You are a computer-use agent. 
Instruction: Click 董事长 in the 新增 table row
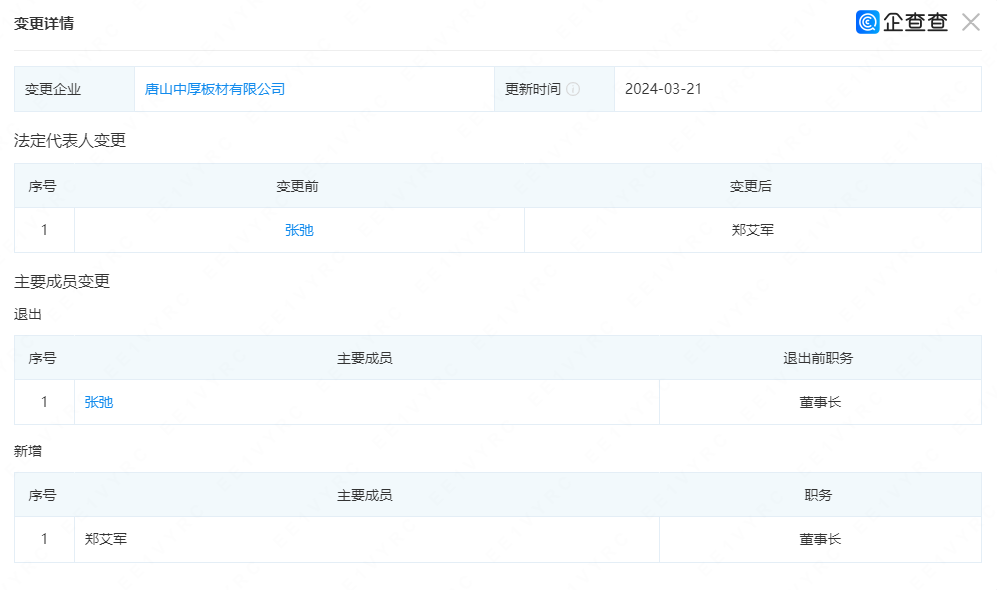pos(820,539)
